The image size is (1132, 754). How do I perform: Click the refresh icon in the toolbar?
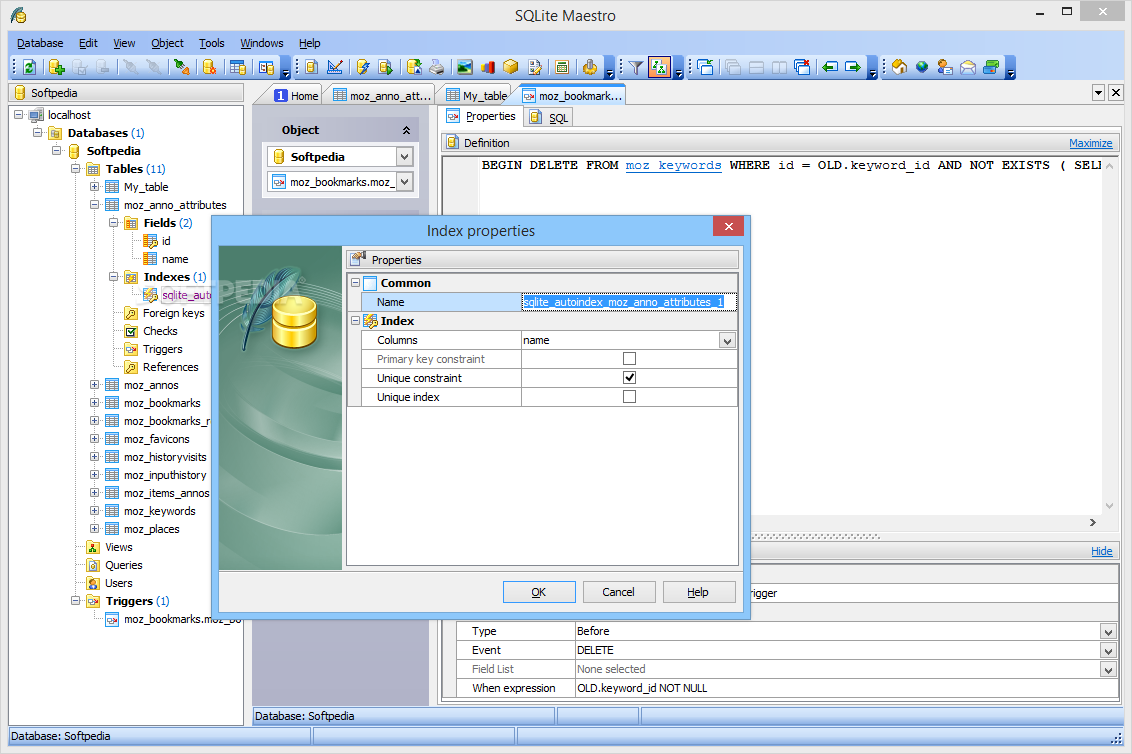click(30, 67)
